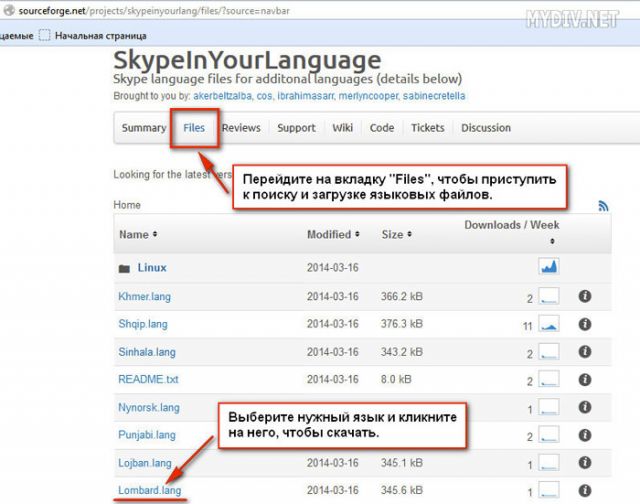Open the RSS feed icon
The height and width of the screenshot is (504, 640).
pyautogui.click(x=603, y=206)
